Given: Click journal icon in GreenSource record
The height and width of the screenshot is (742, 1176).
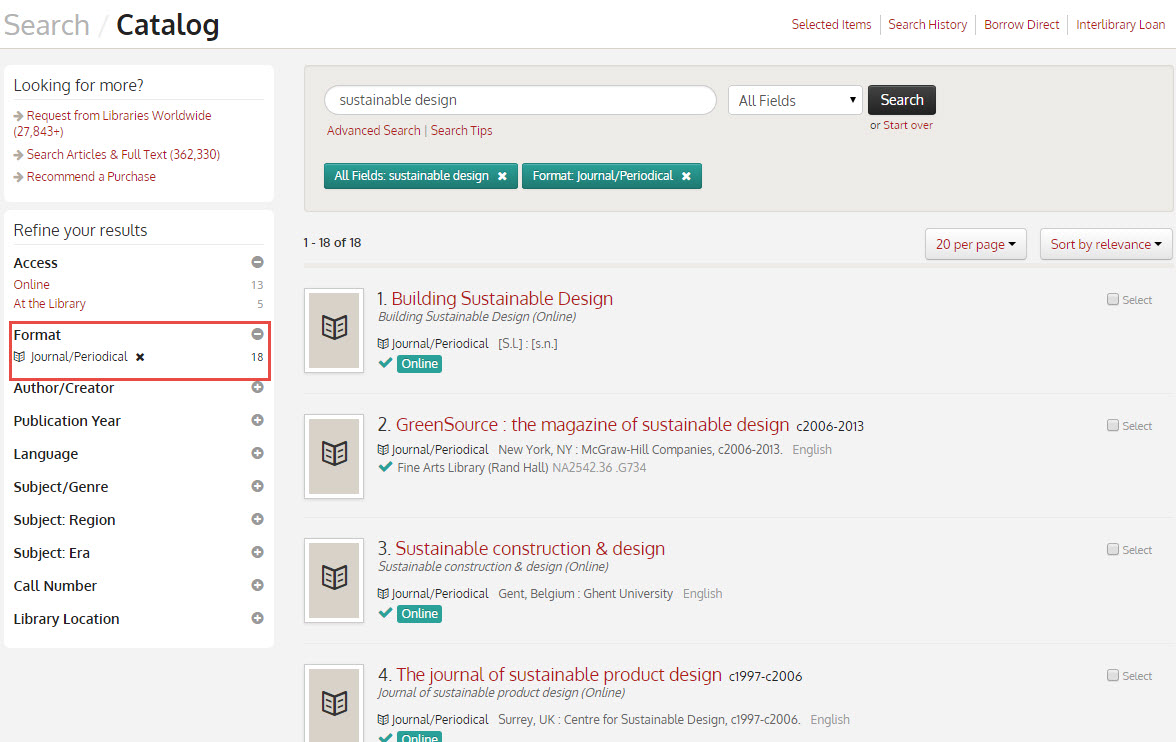Looking at the screenshot, I should click(x=383, y=449).
